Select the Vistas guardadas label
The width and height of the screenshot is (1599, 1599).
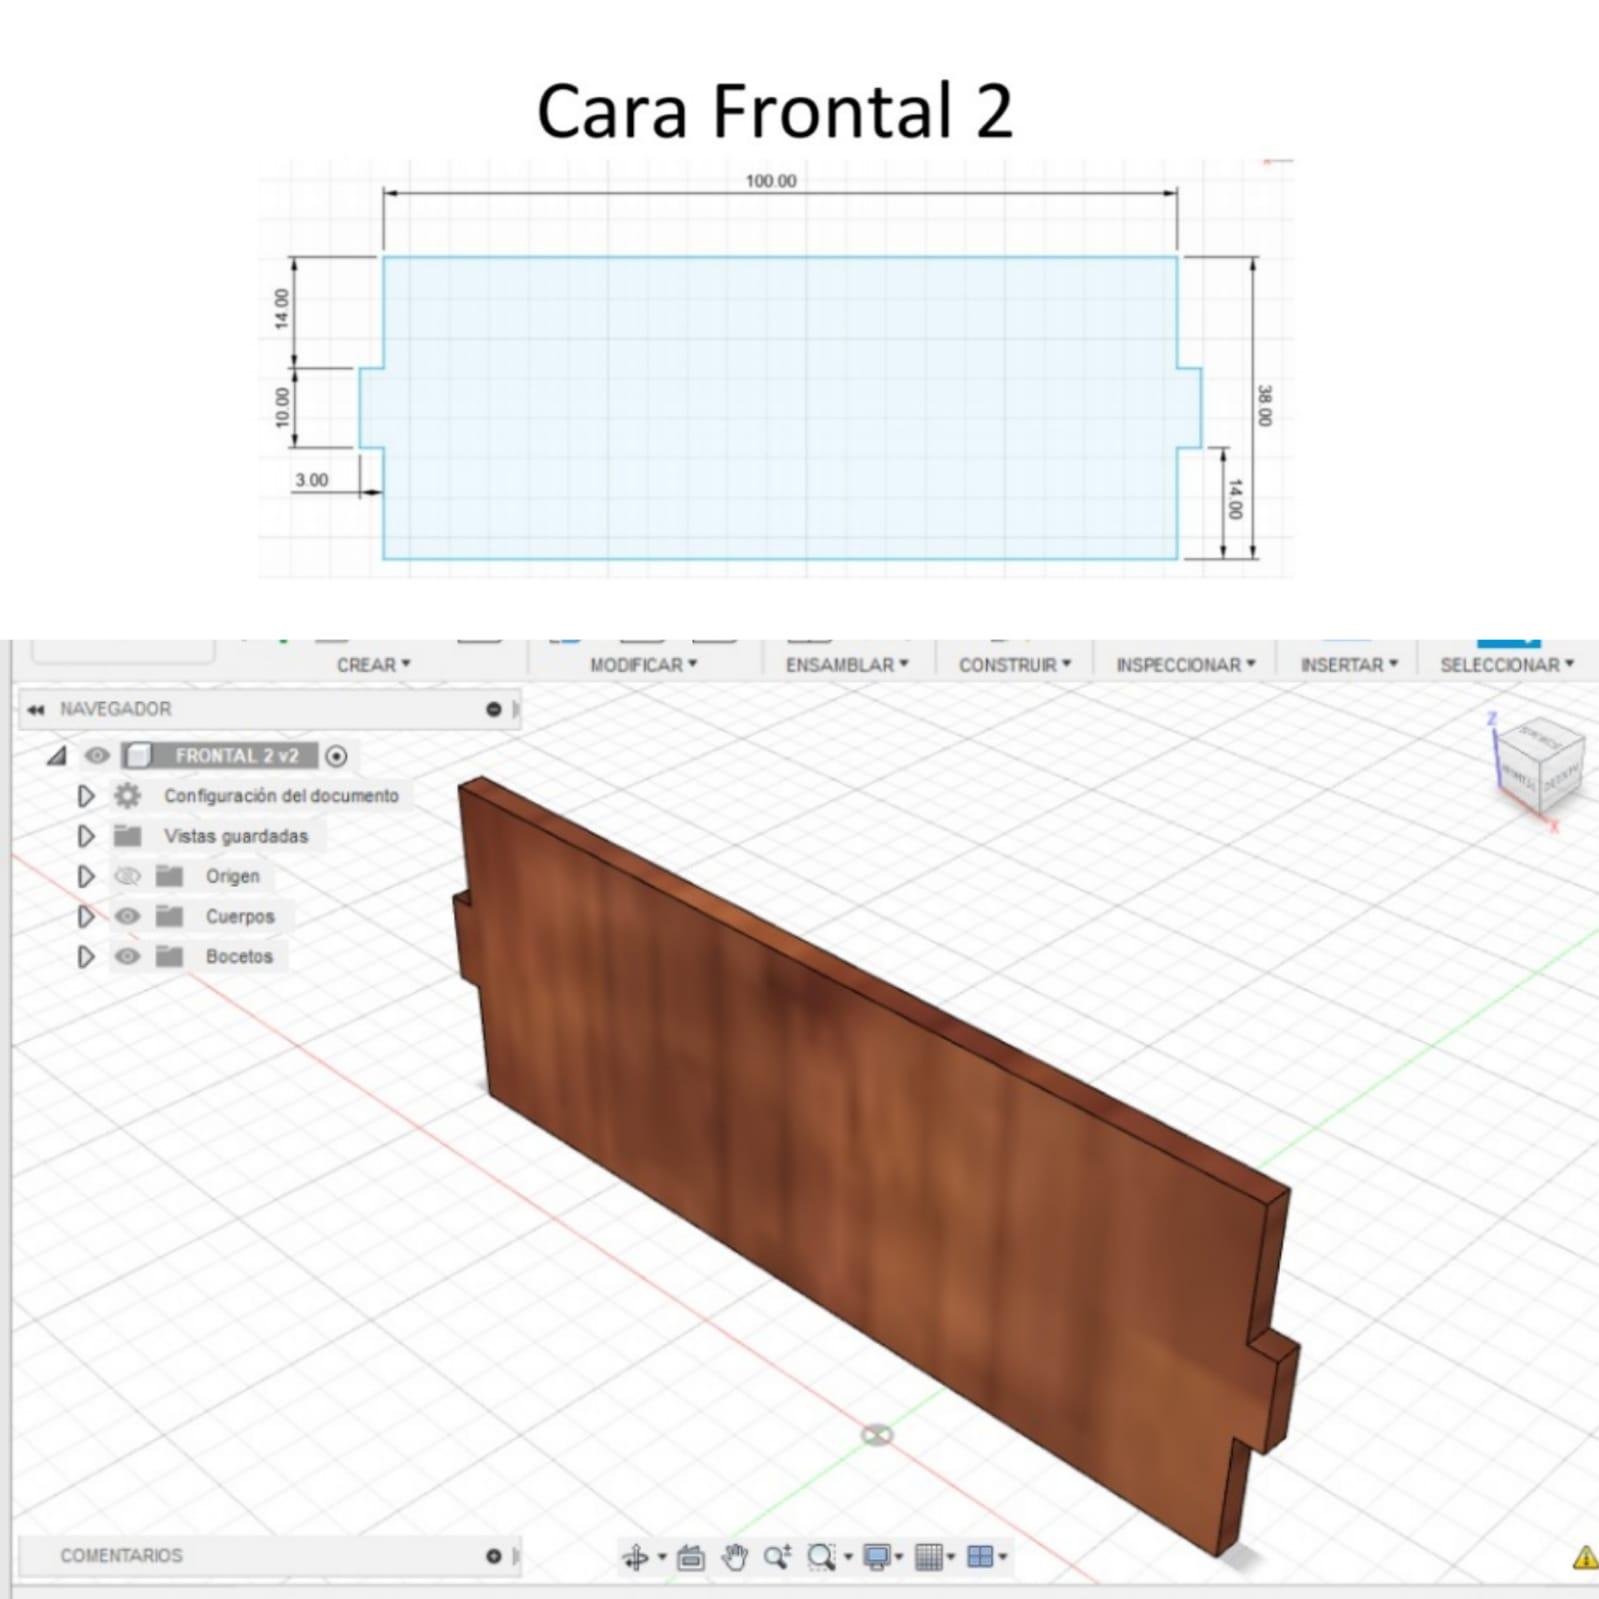(x=236, y=836)
